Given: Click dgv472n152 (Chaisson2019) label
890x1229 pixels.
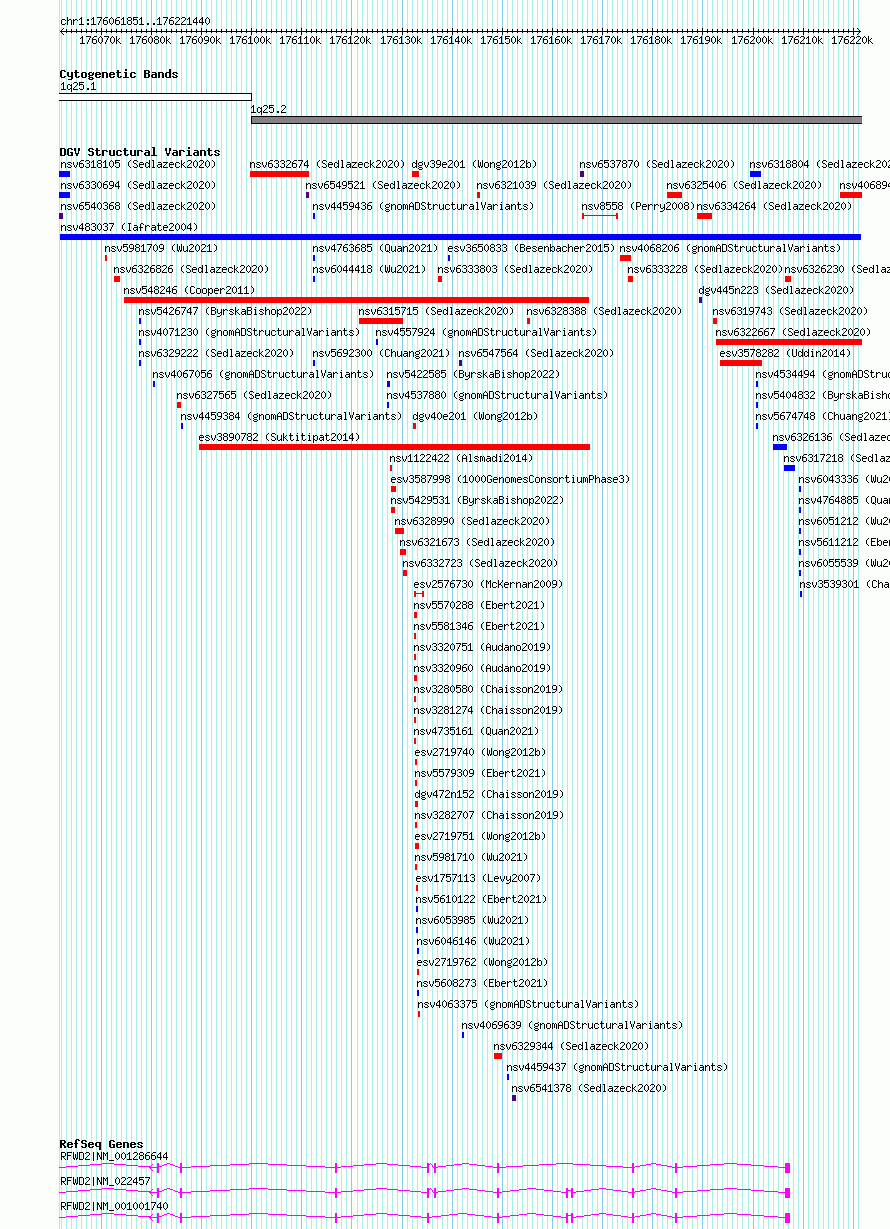Looking at the screenshot, I should [490, 794].
